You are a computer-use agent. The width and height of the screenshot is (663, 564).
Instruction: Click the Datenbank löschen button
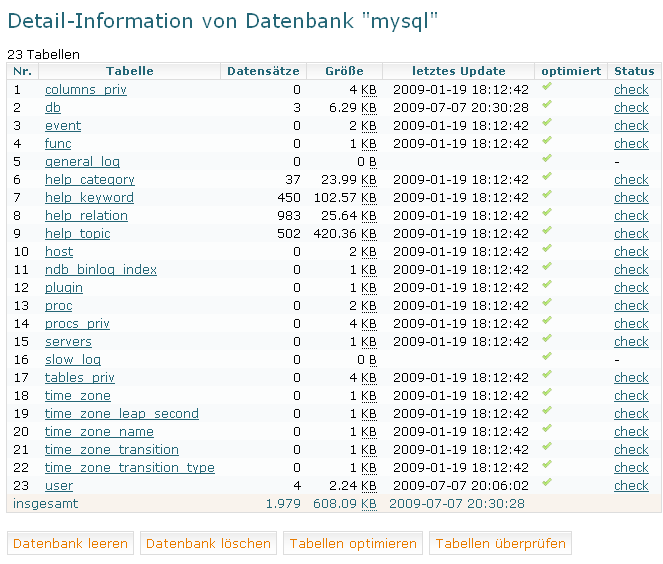coord(208,543)
